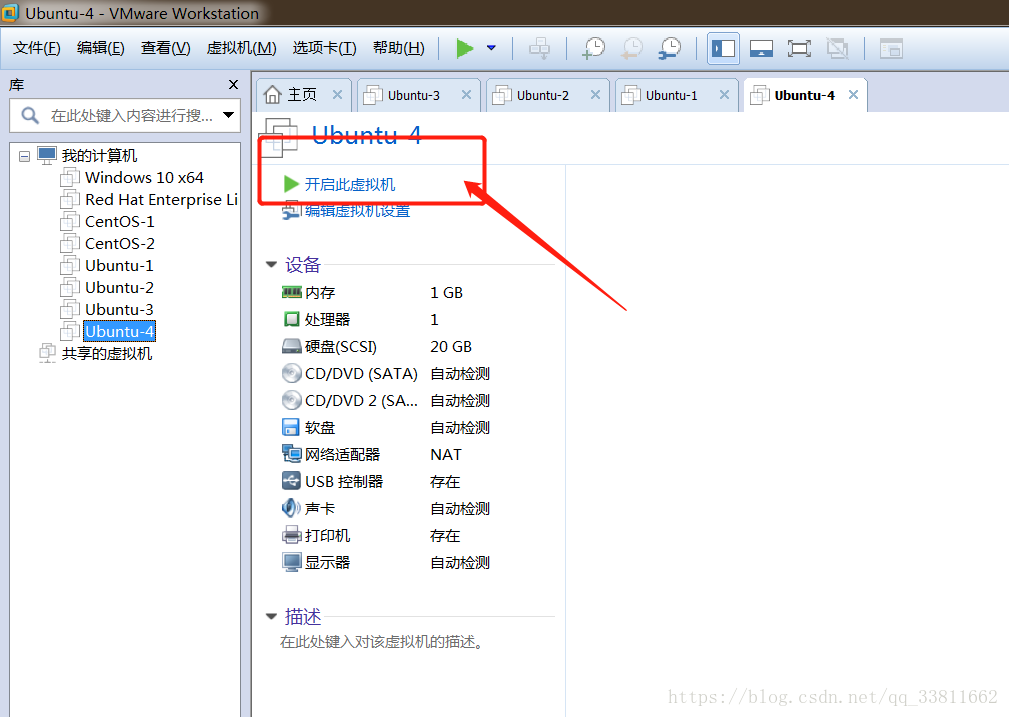Open the 帮助(H) menu
Screen dimensions: 1009x717
[399, 48]
